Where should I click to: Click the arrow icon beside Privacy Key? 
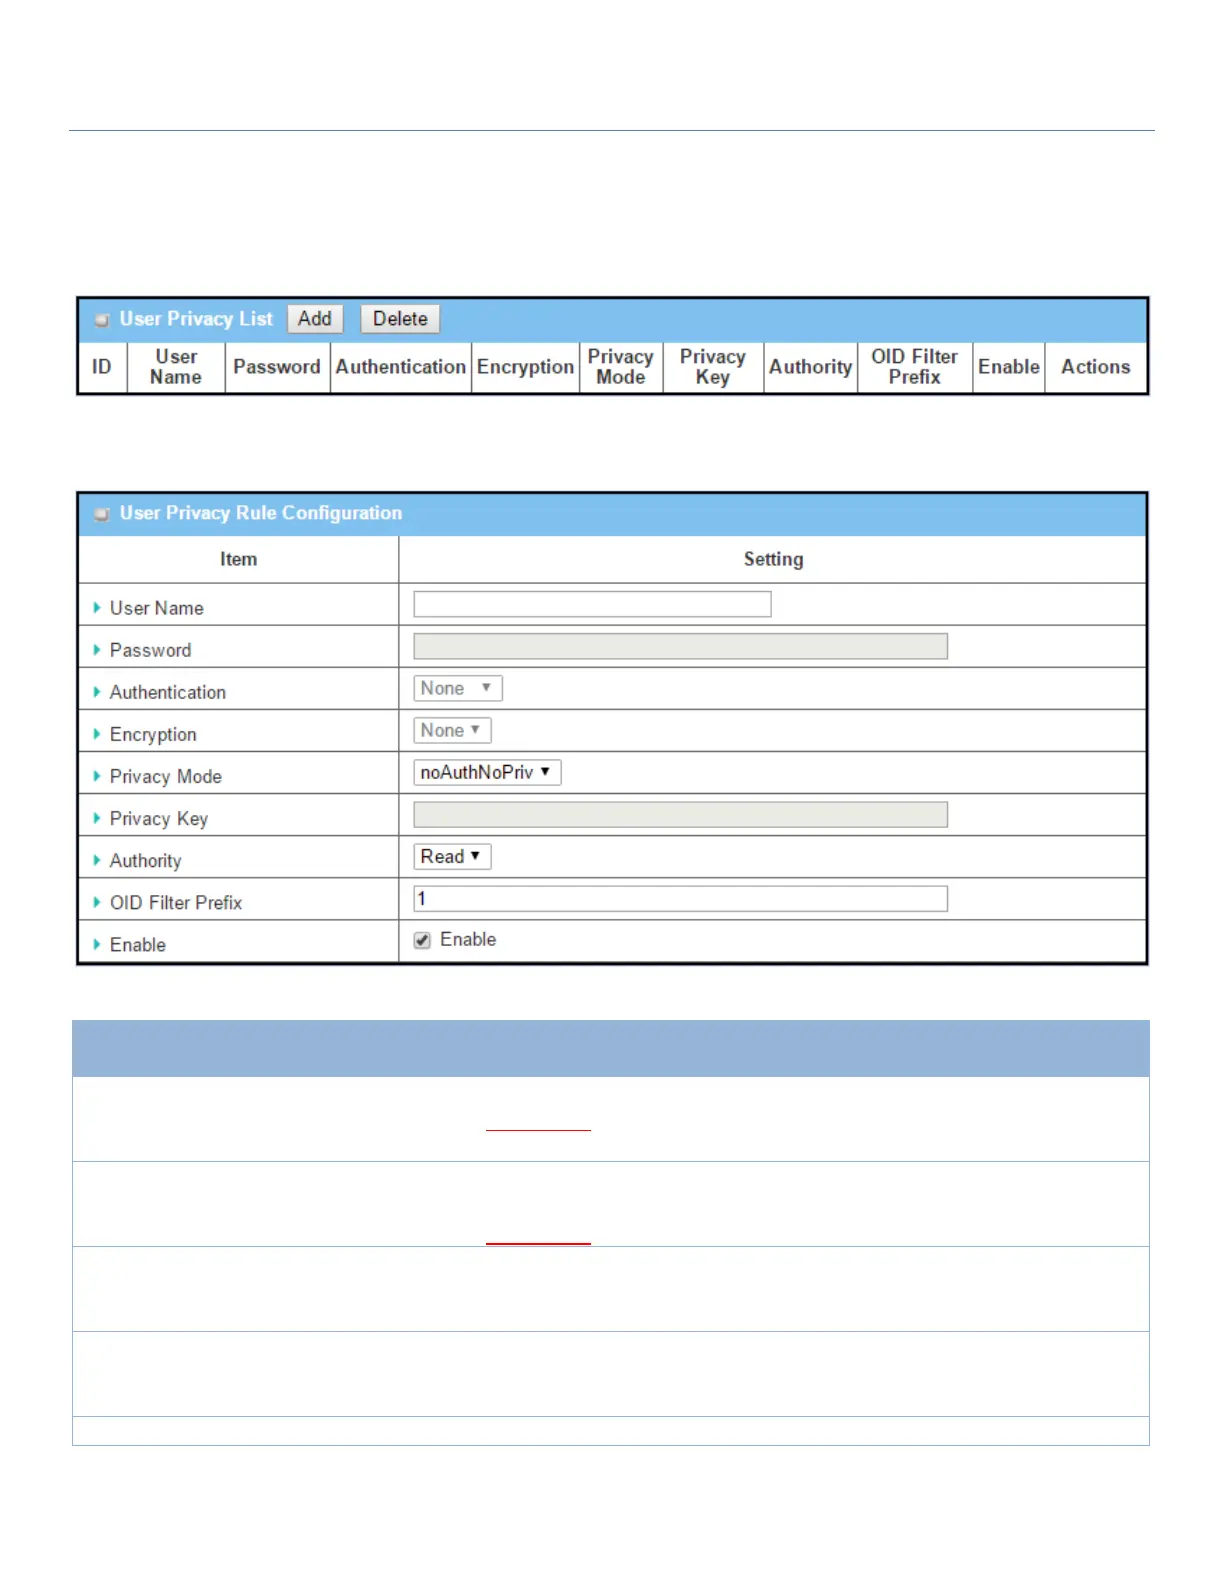point(97,817)
